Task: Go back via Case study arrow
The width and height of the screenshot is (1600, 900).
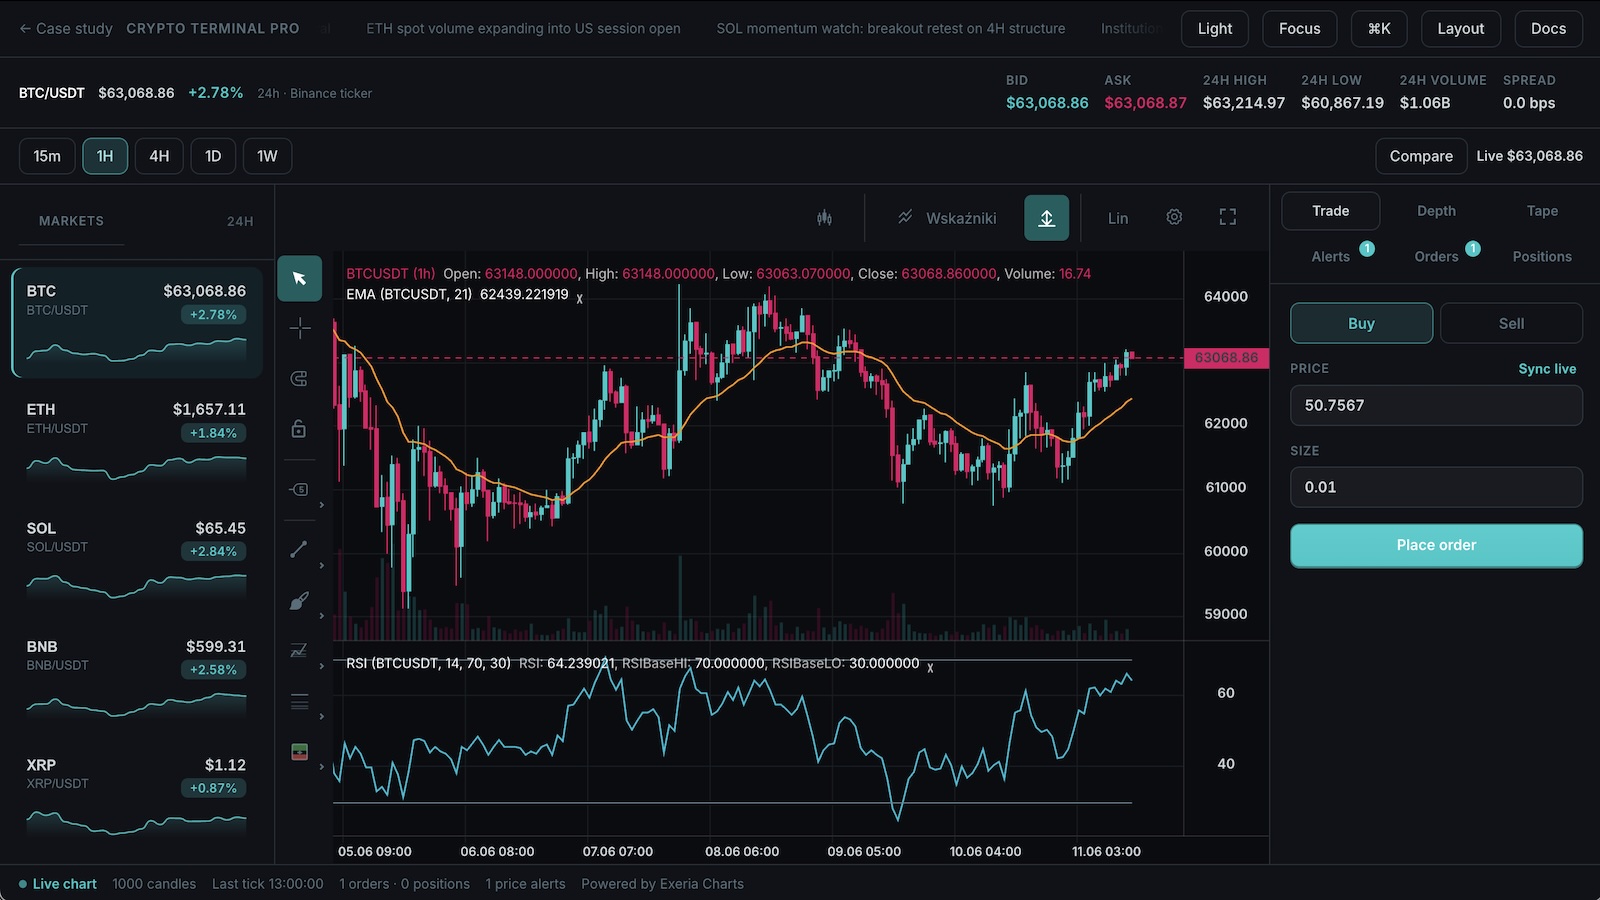Action: [x=66, y=29]
